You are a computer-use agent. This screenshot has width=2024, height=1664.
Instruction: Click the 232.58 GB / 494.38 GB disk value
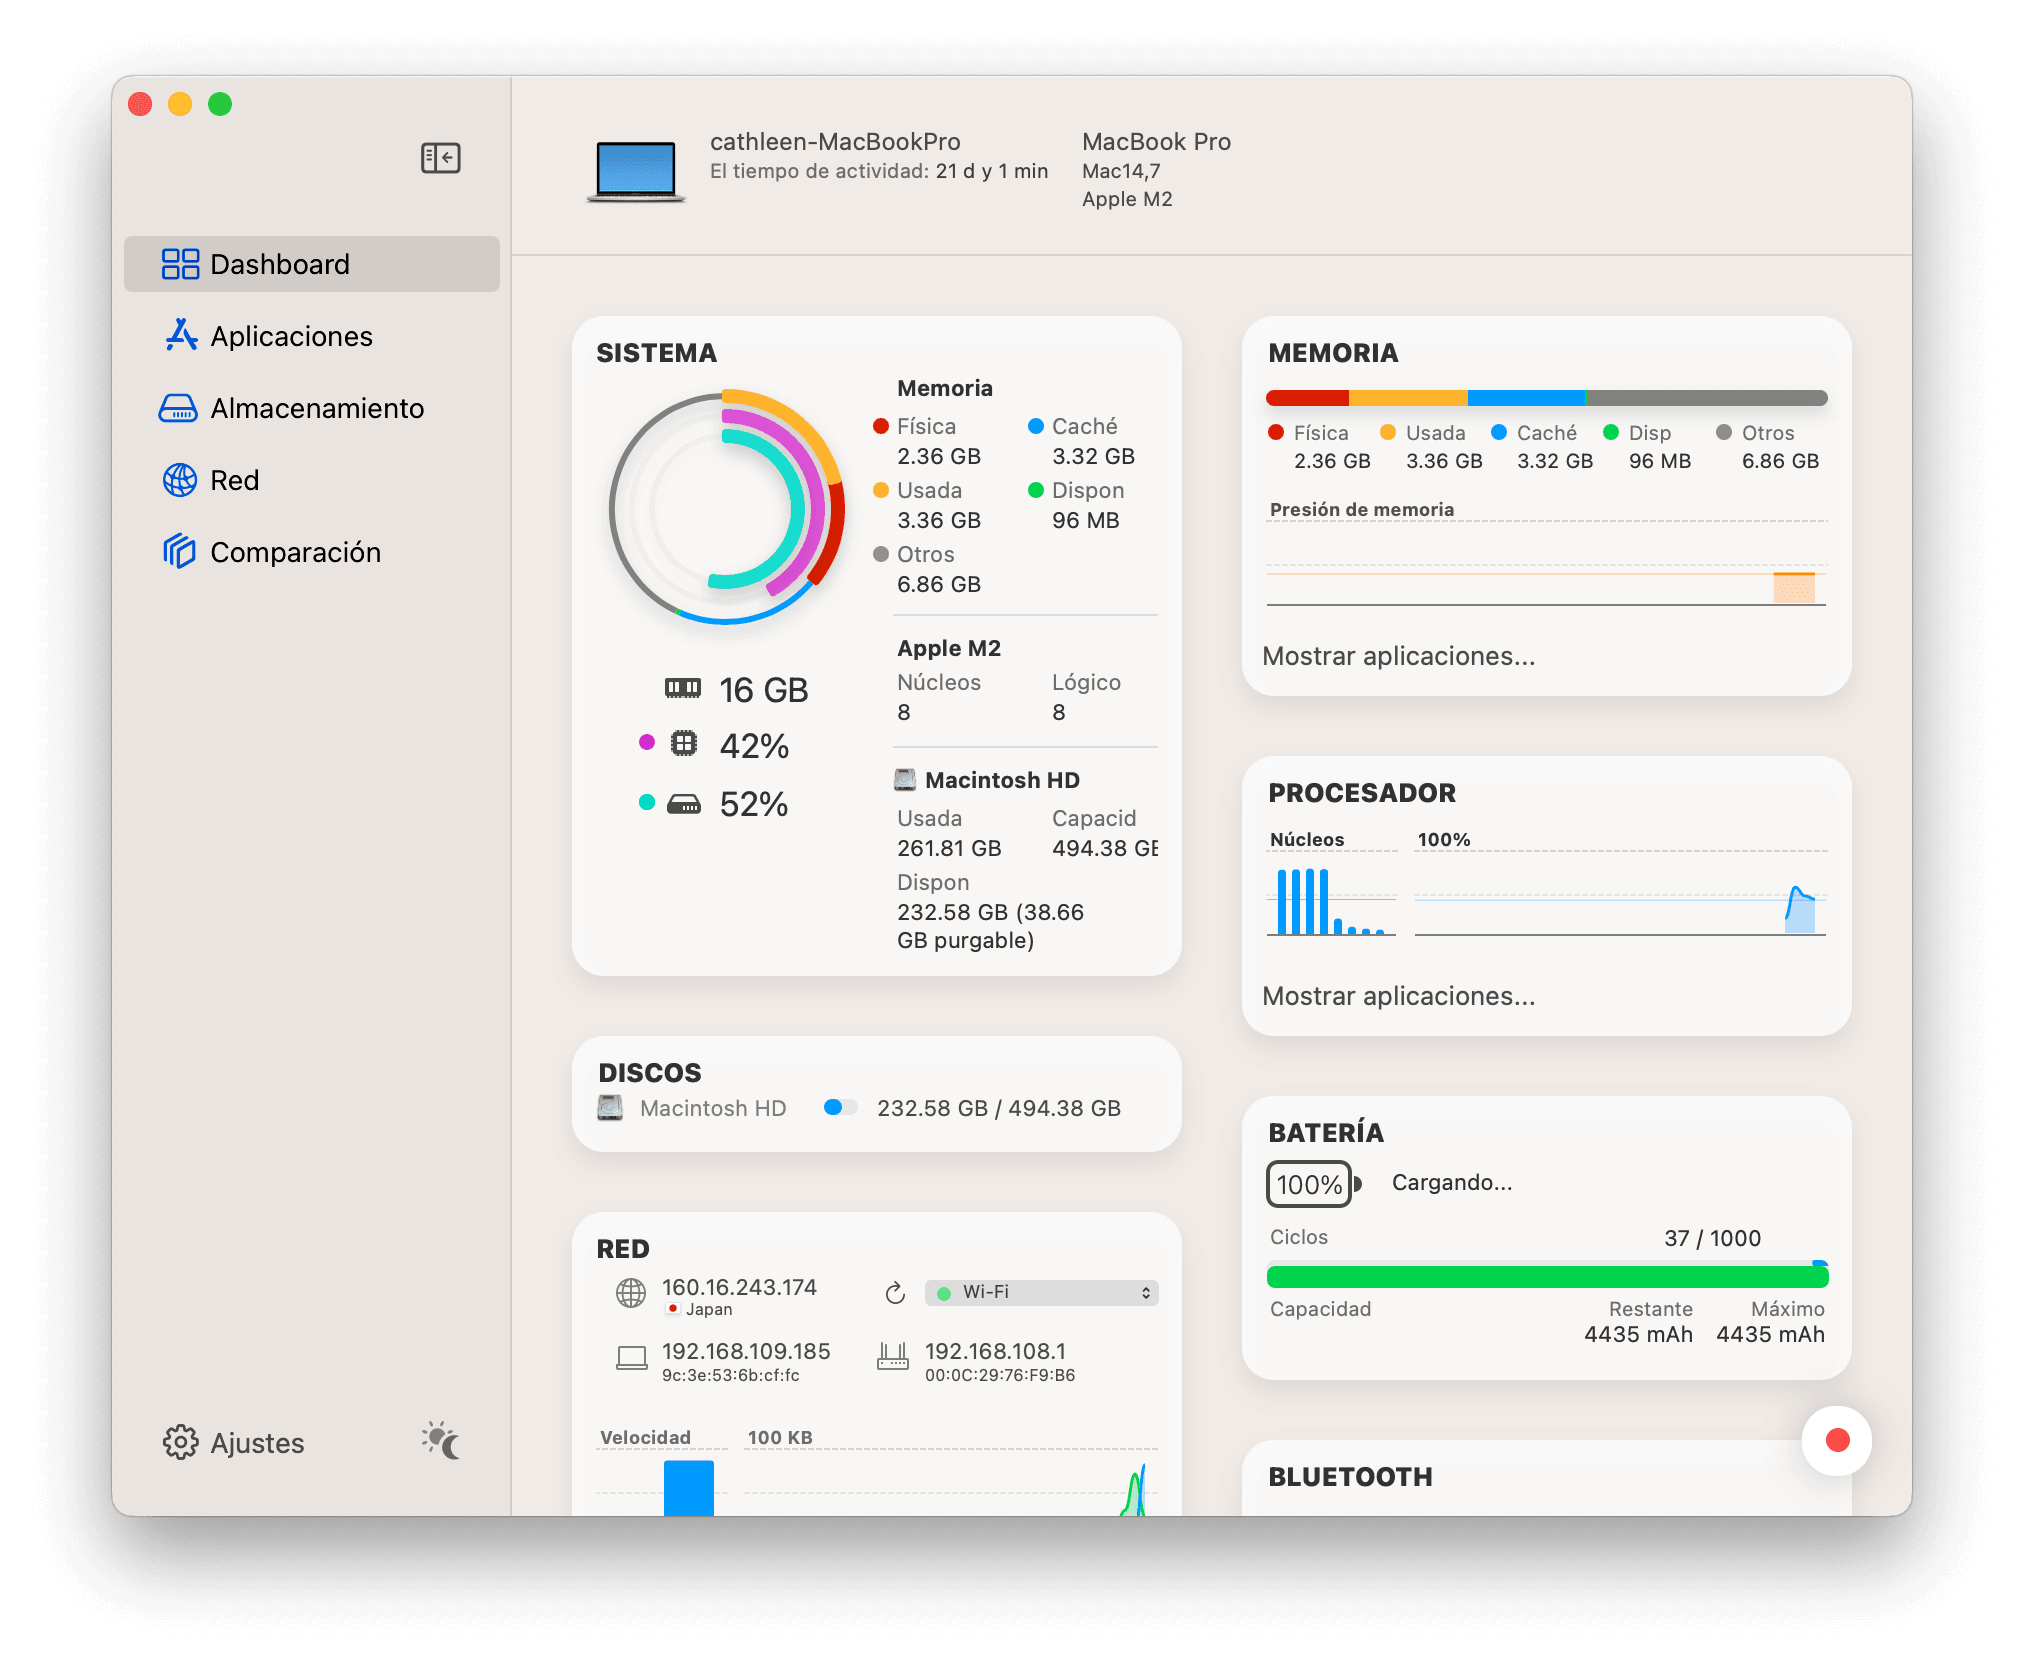[x=998, y=1108]
